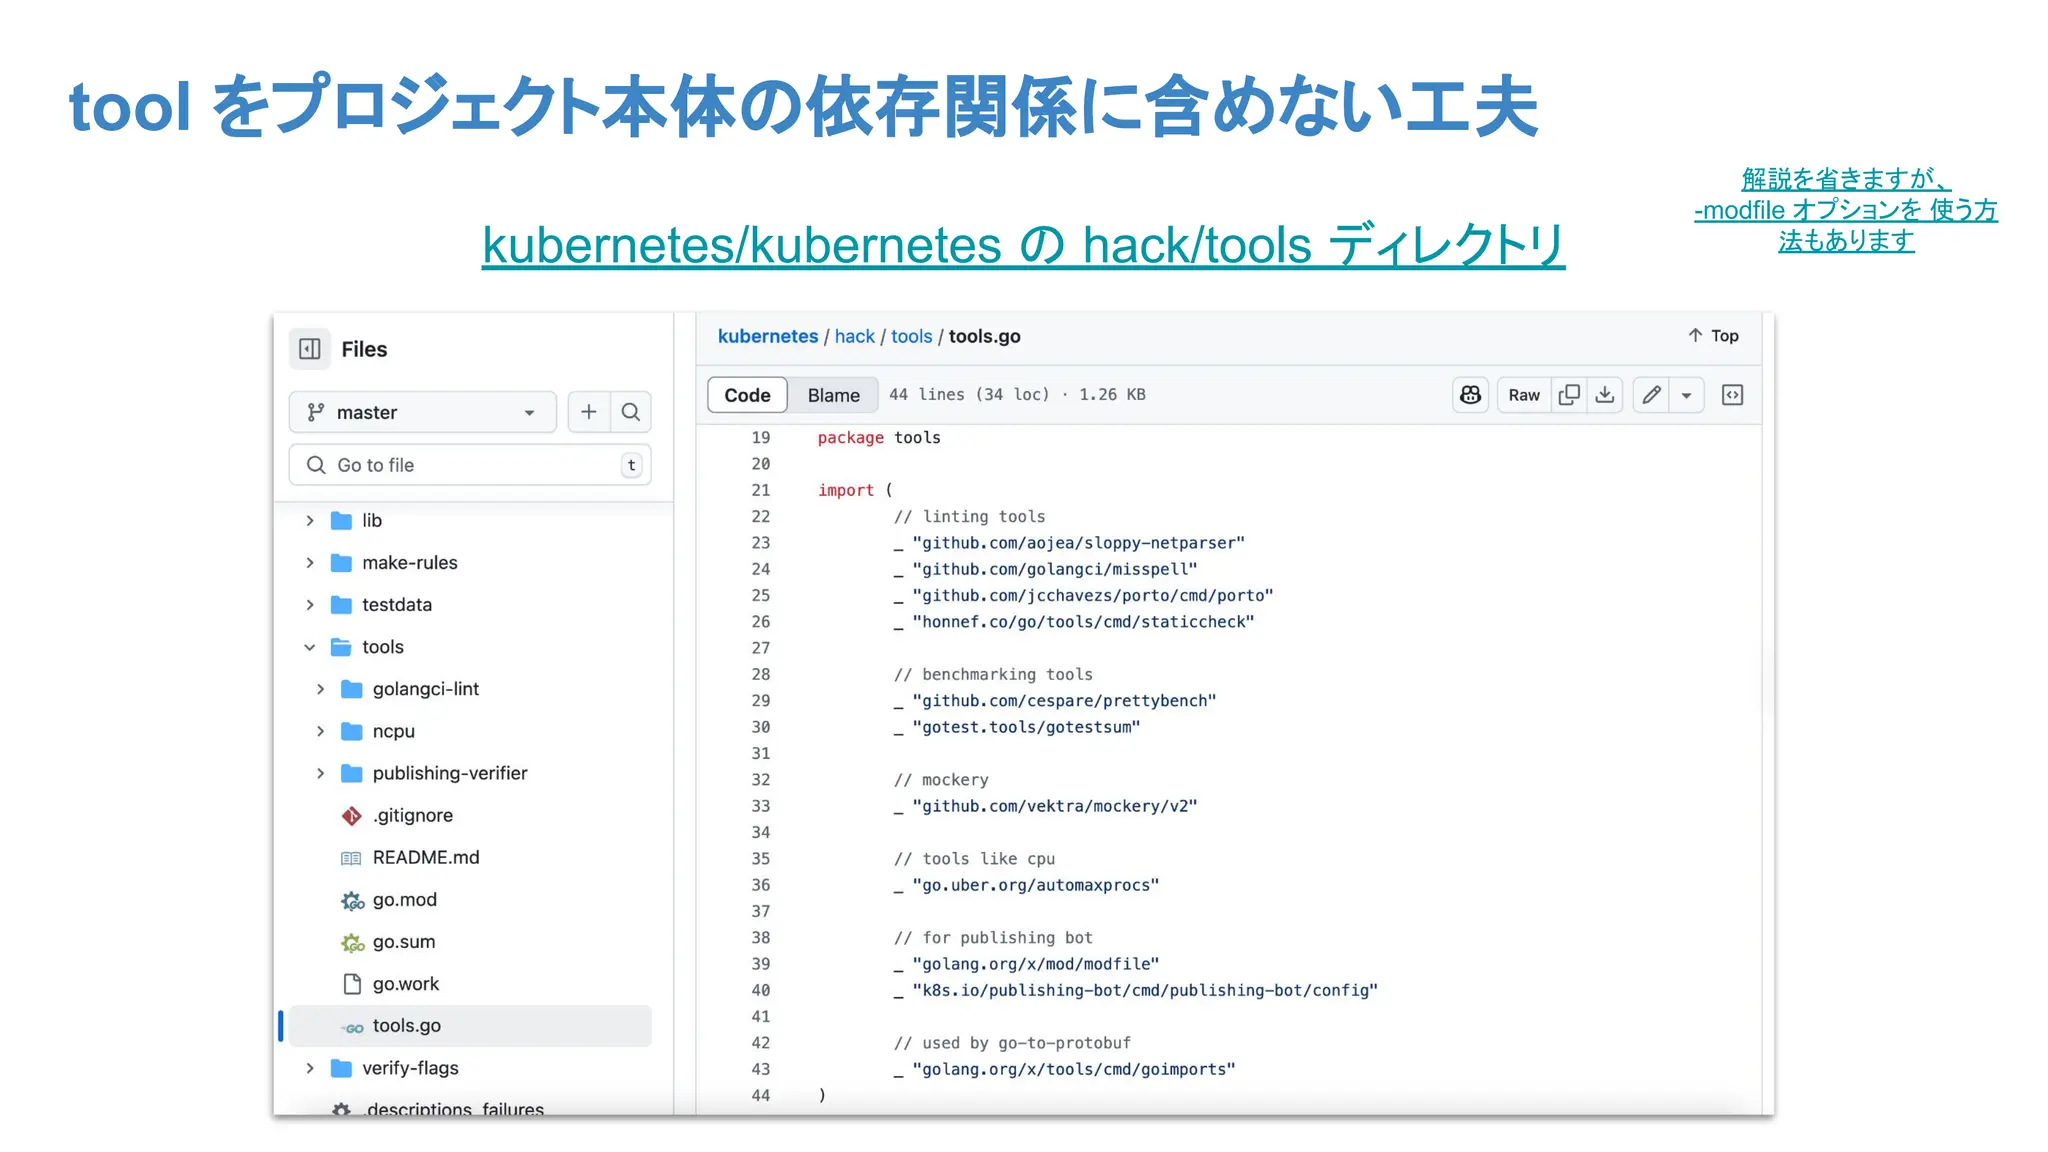
Task: Click line number 23
Action: coord(761,543)
